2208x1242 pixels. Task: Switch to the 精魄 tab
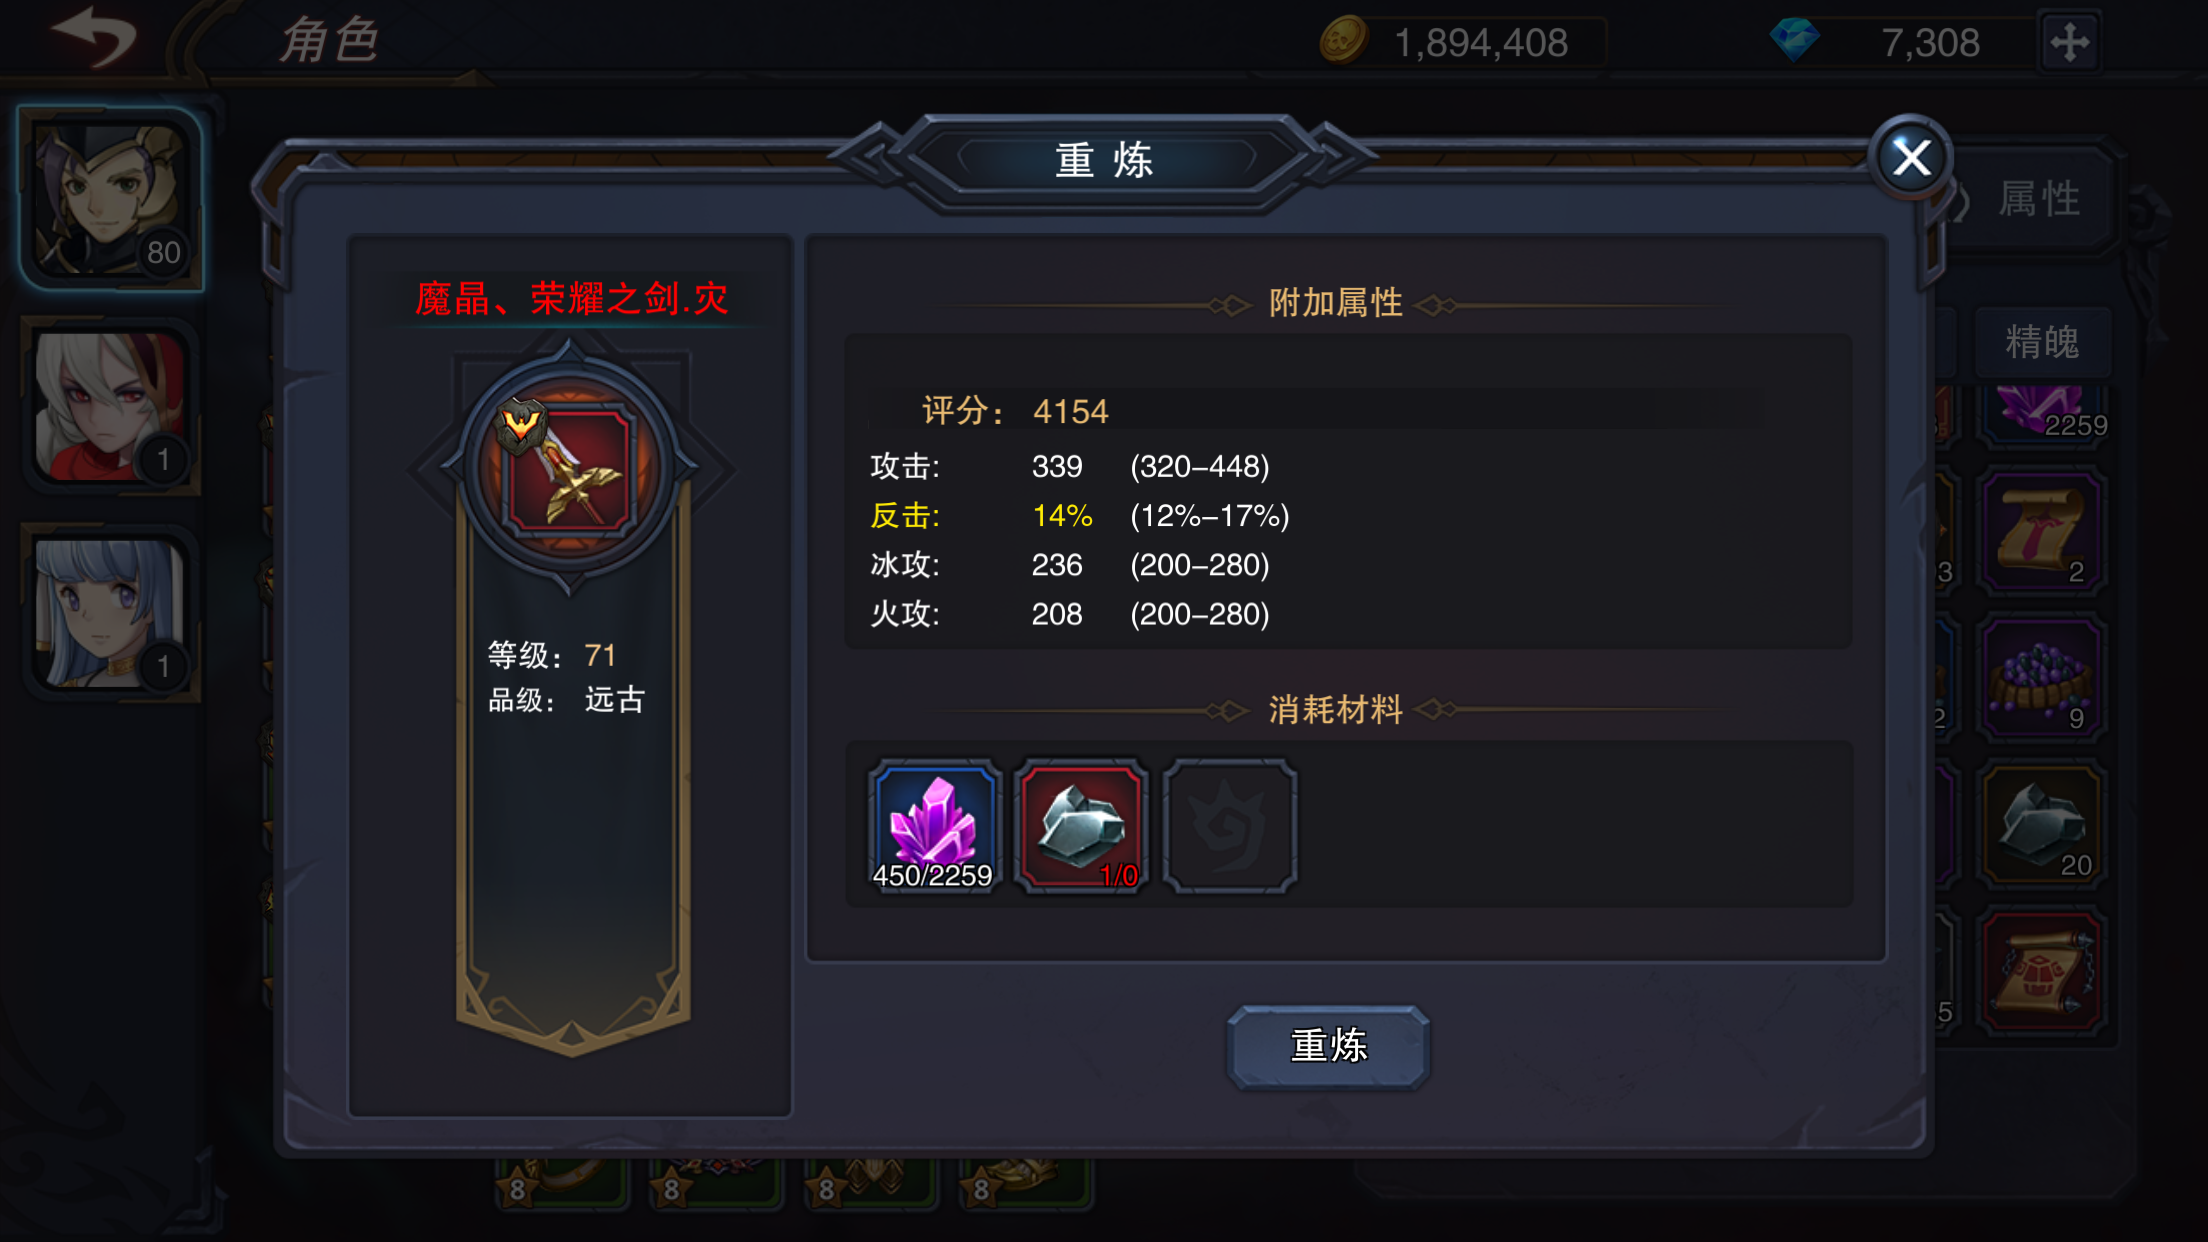coord(2042,341)
